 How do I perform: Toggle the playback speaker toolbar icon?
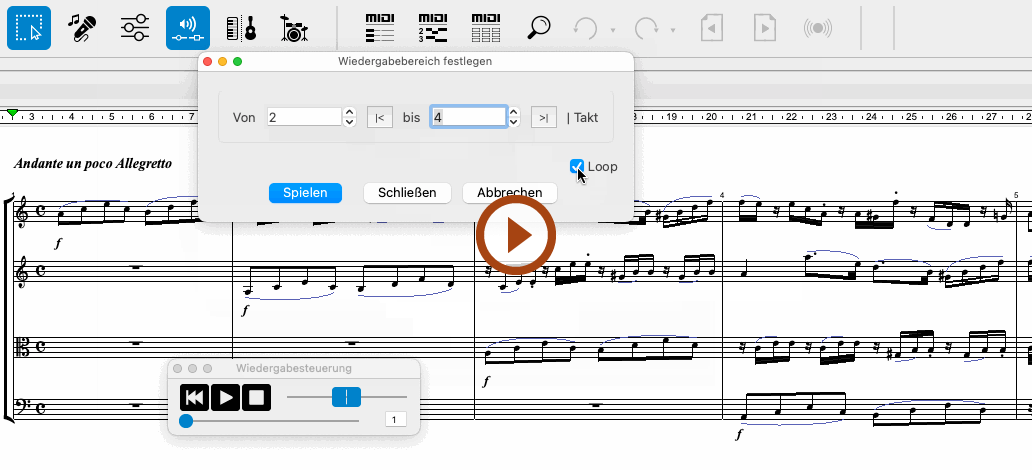point(188,28)
